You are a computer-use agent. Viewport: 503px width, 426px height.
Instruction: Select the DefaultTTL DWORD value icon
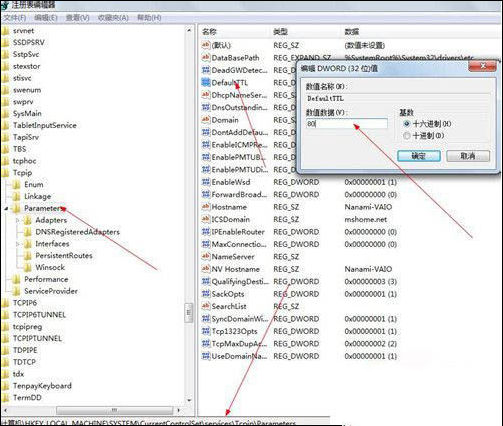point(206,82)
